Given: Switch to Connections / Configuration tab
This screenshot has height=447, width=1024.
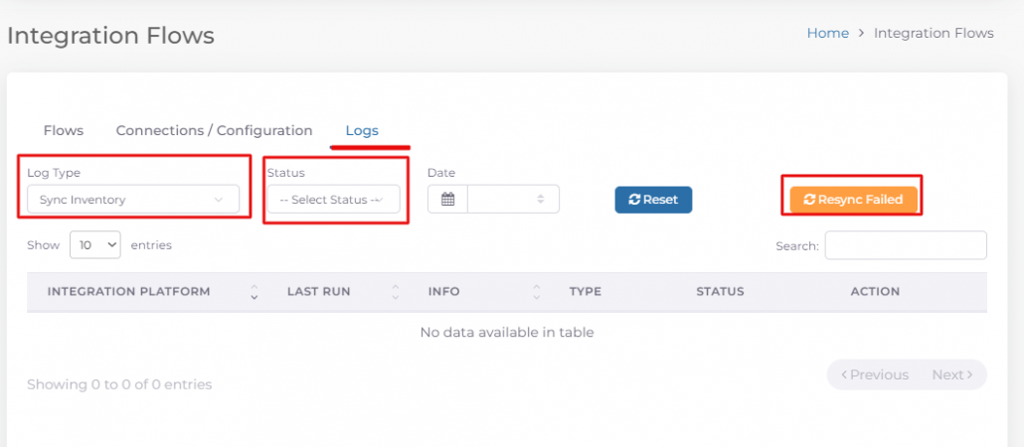Looking at the screenshot, I should click(x=214, y=131).
